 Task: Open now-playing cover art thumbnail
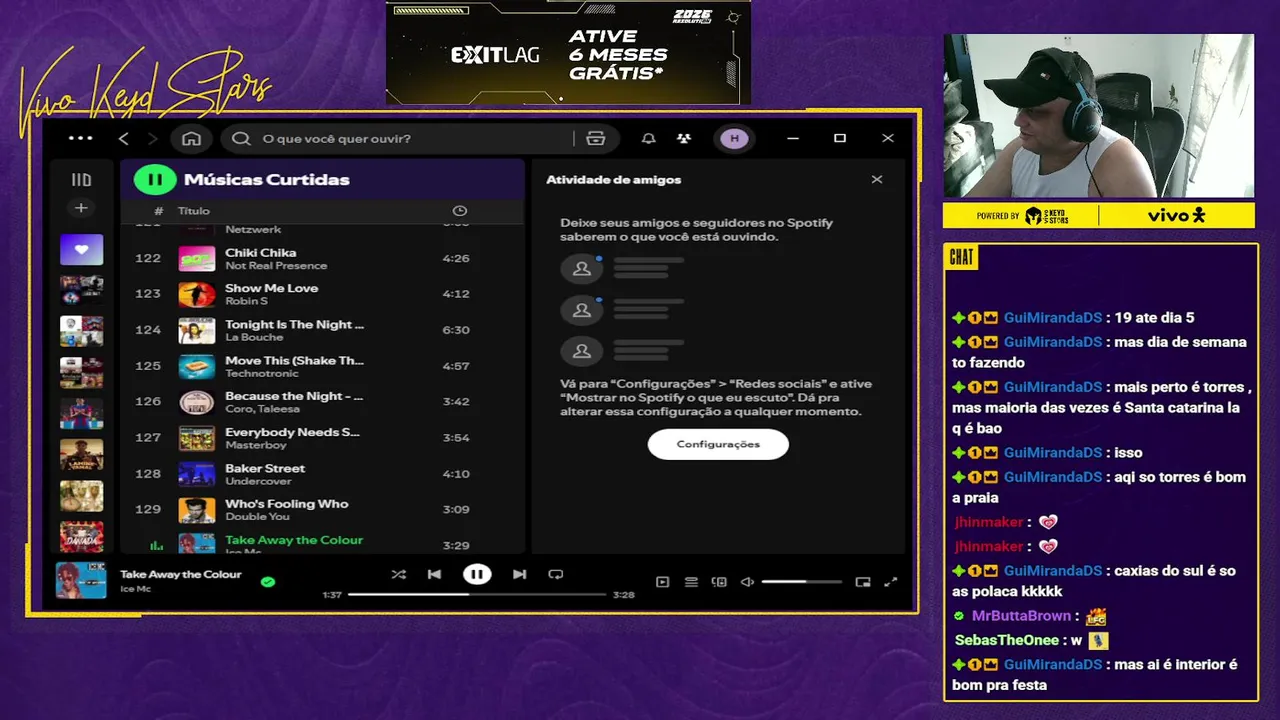[81, 581]
